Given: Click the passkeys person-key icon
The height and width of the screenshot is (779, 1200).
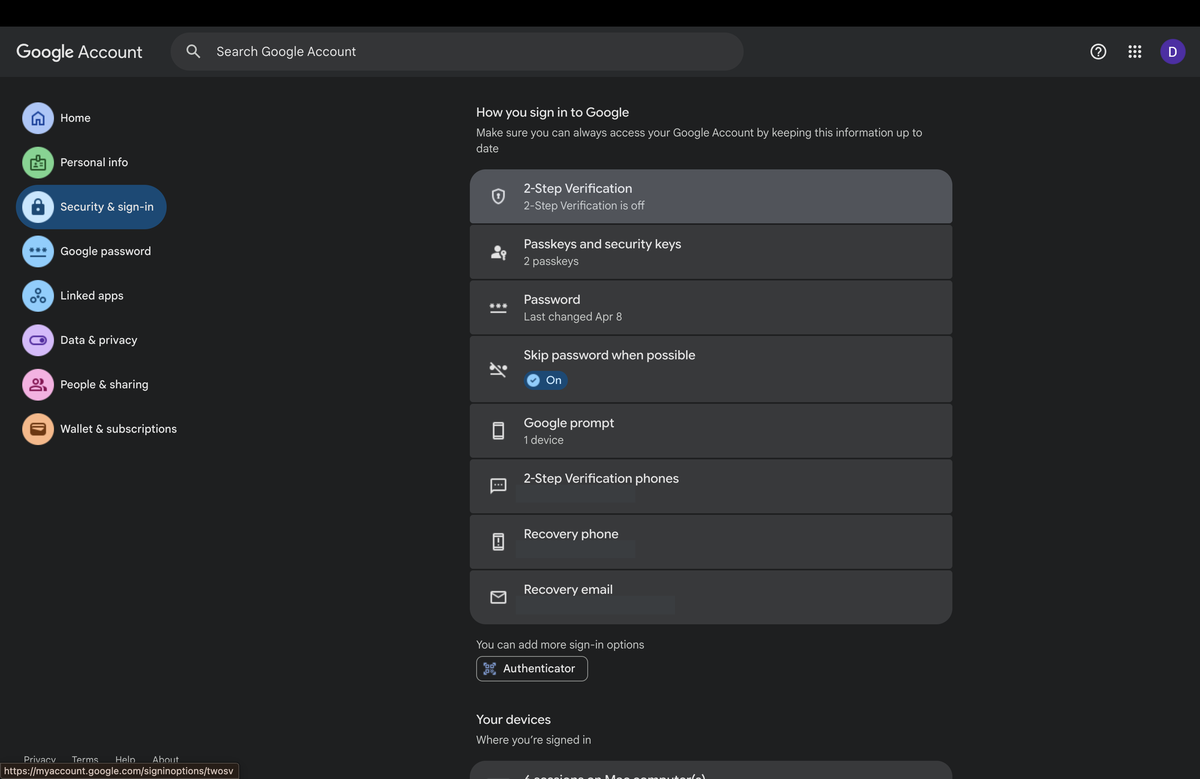Looking at the screenshot, I should click(x=498, y=252).
